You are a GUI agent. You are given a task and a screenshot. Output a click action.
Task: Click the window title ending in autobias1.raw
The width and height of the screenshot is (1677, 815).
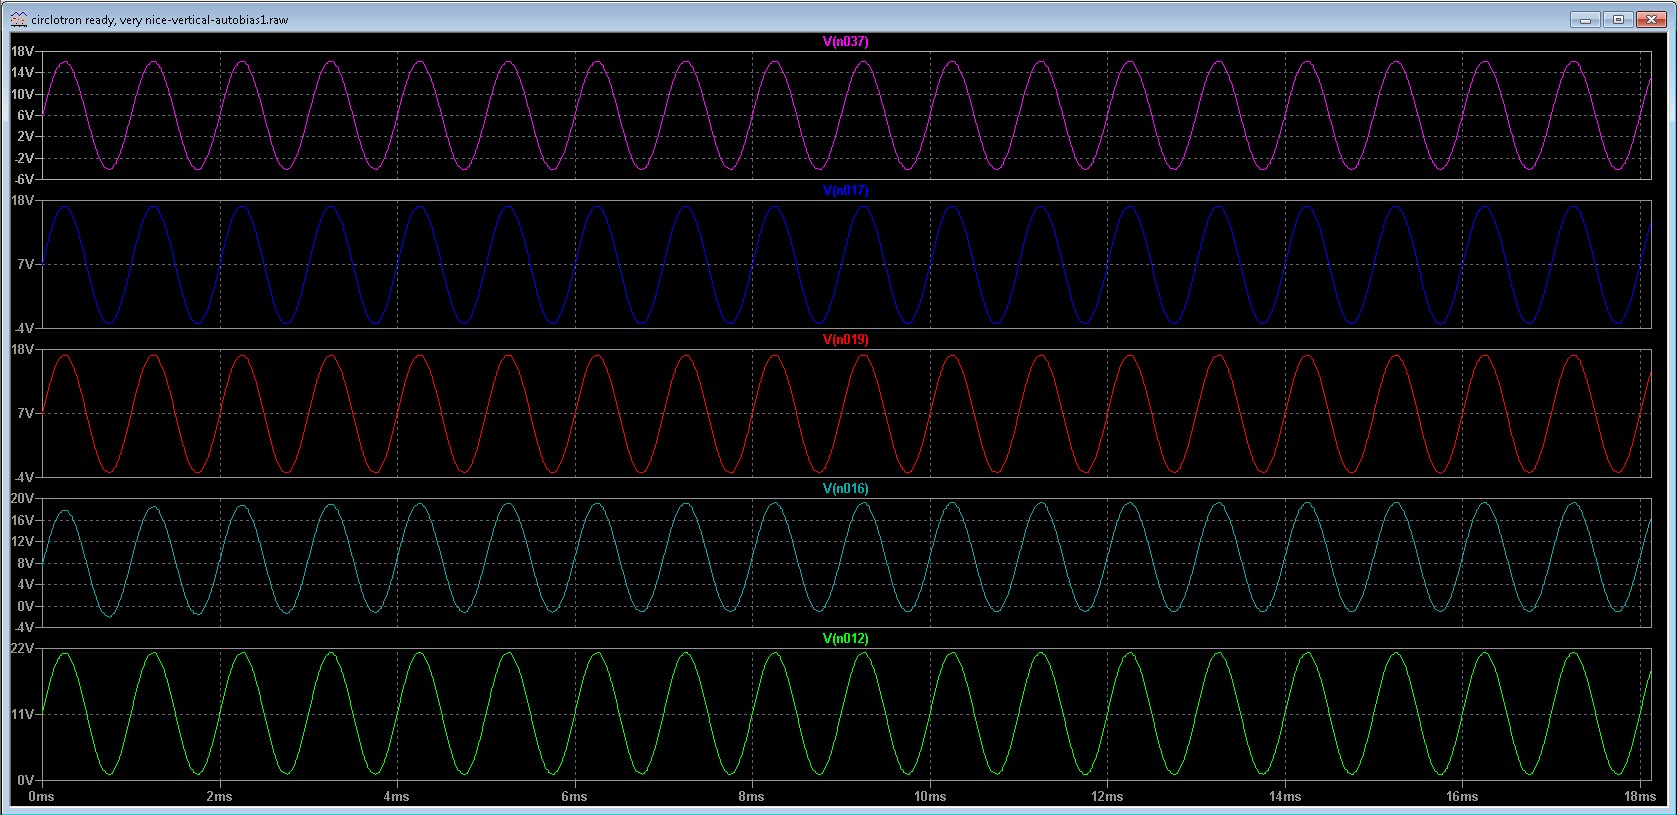tap(160, 19)
